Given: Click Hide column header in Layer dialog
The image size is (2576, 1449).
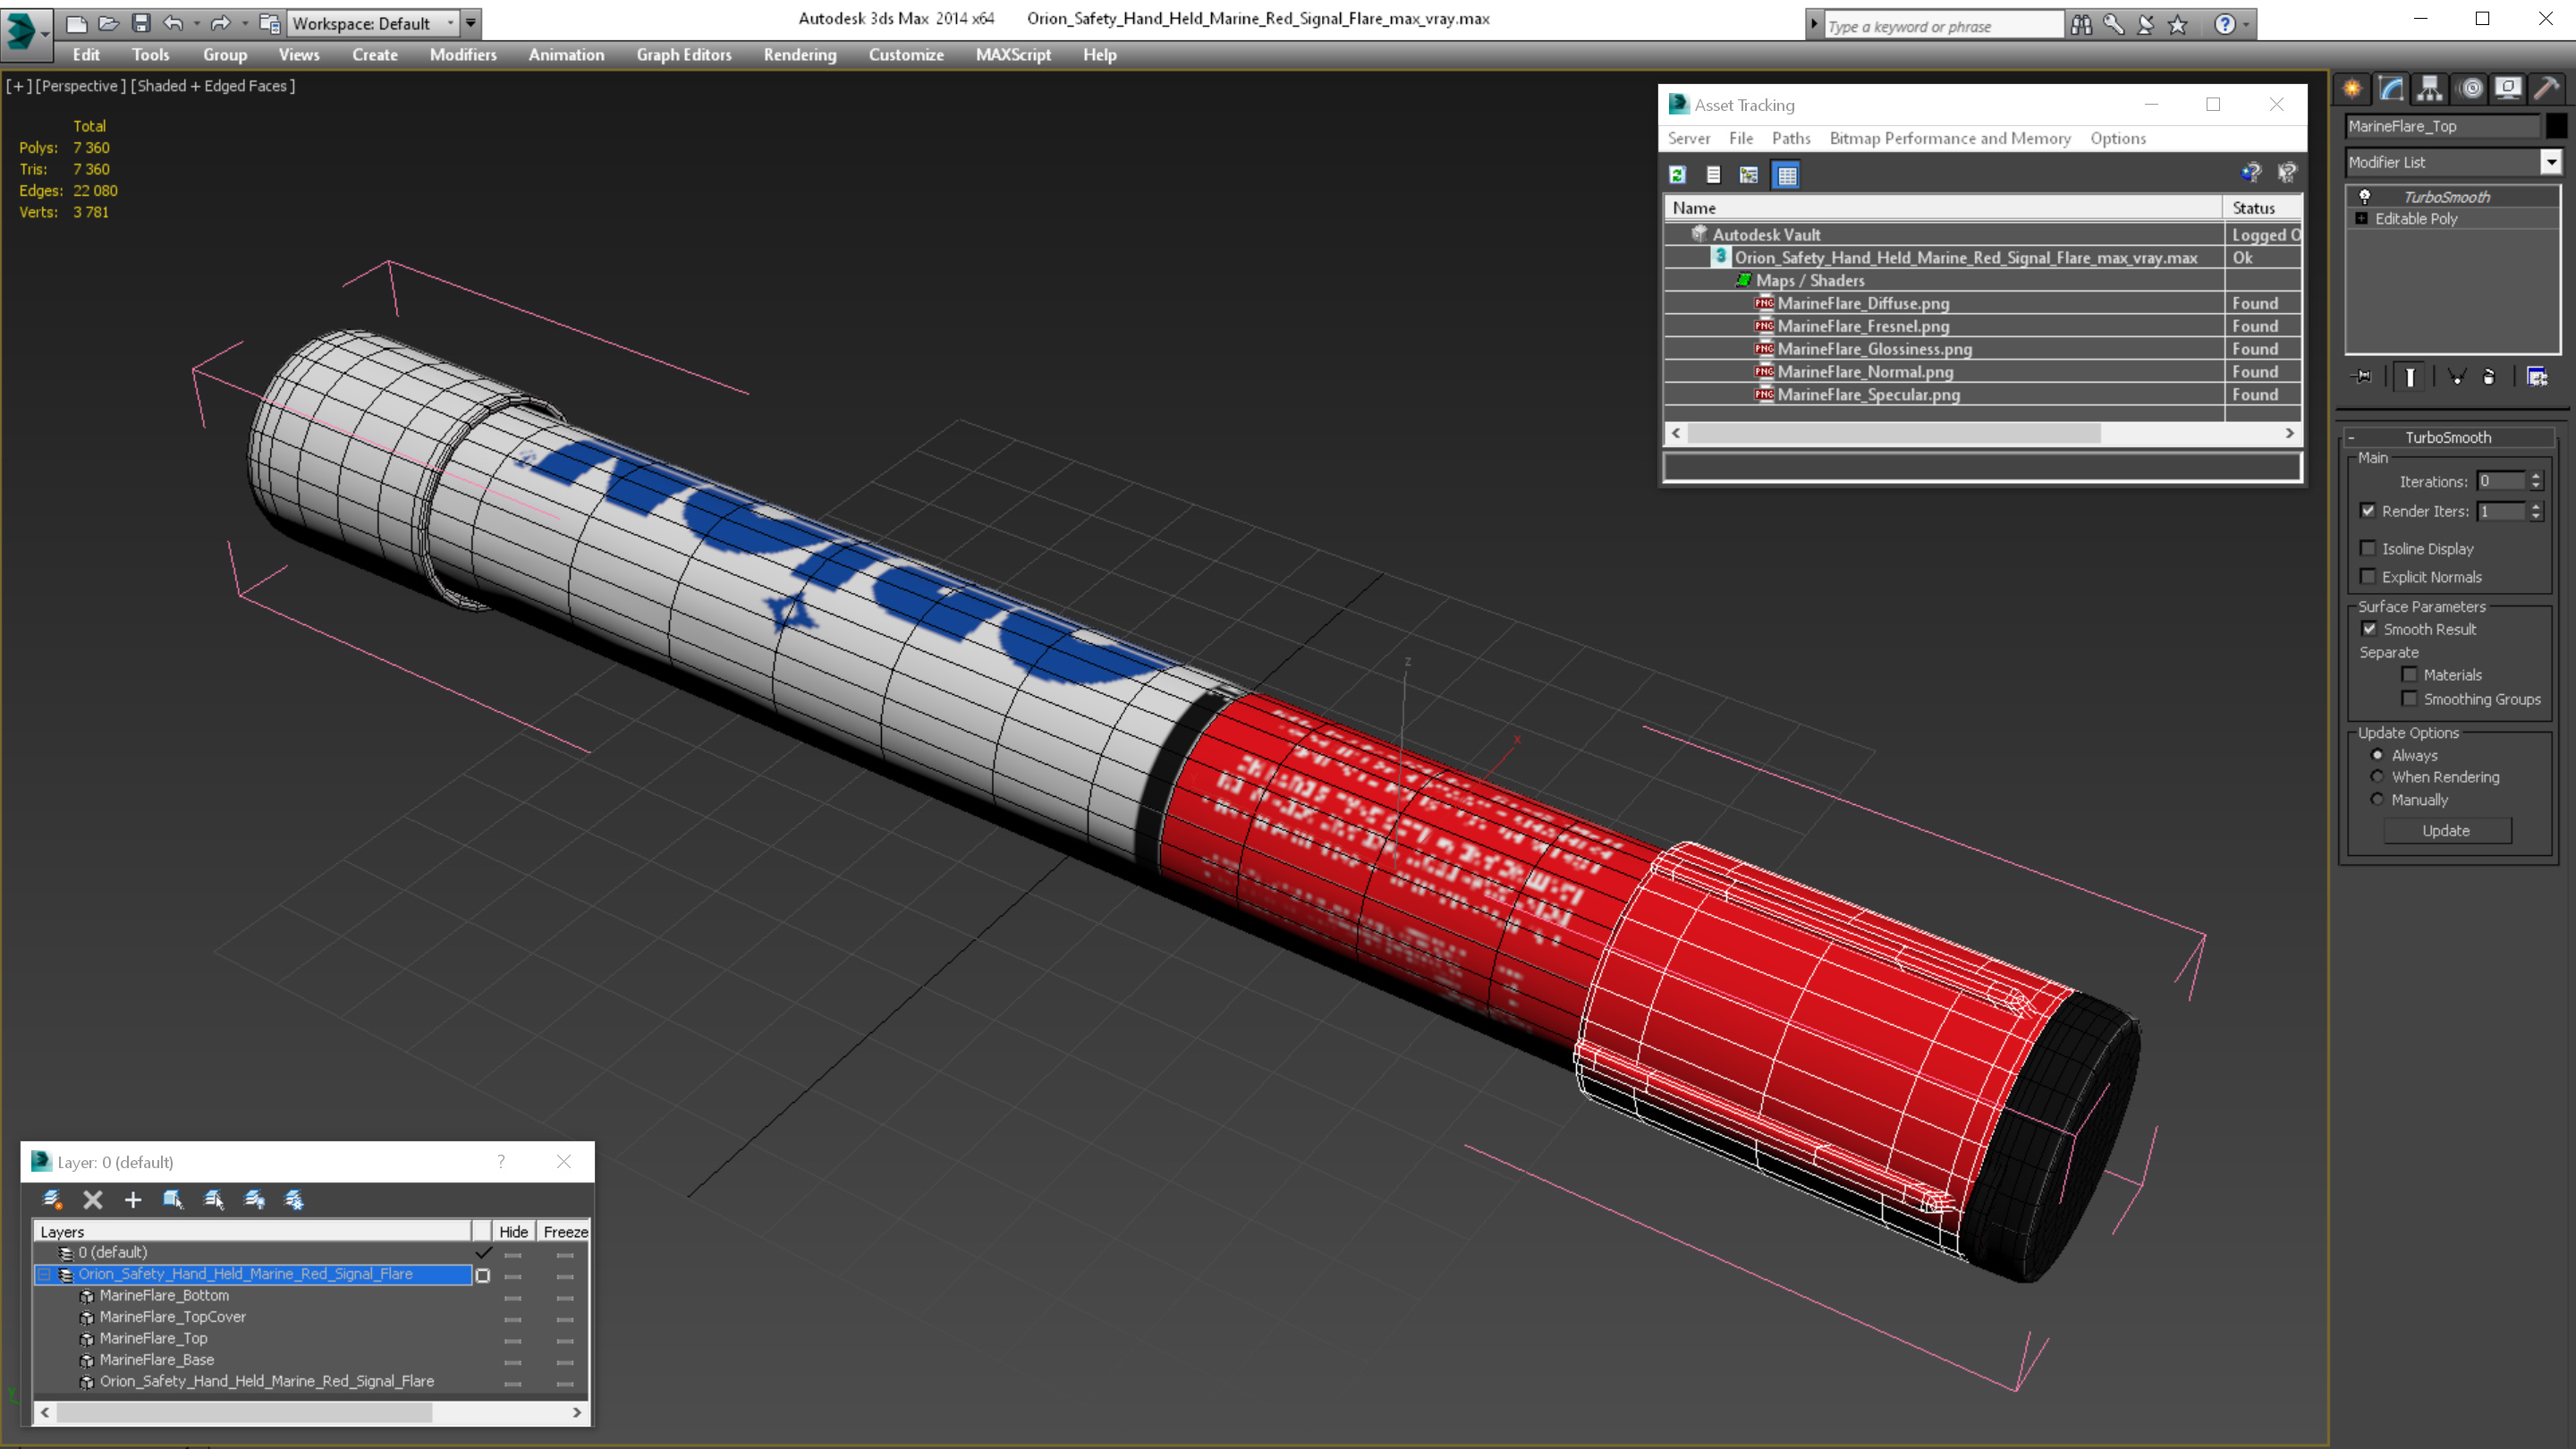Looking at the screenshot, I should point(513,1231).
